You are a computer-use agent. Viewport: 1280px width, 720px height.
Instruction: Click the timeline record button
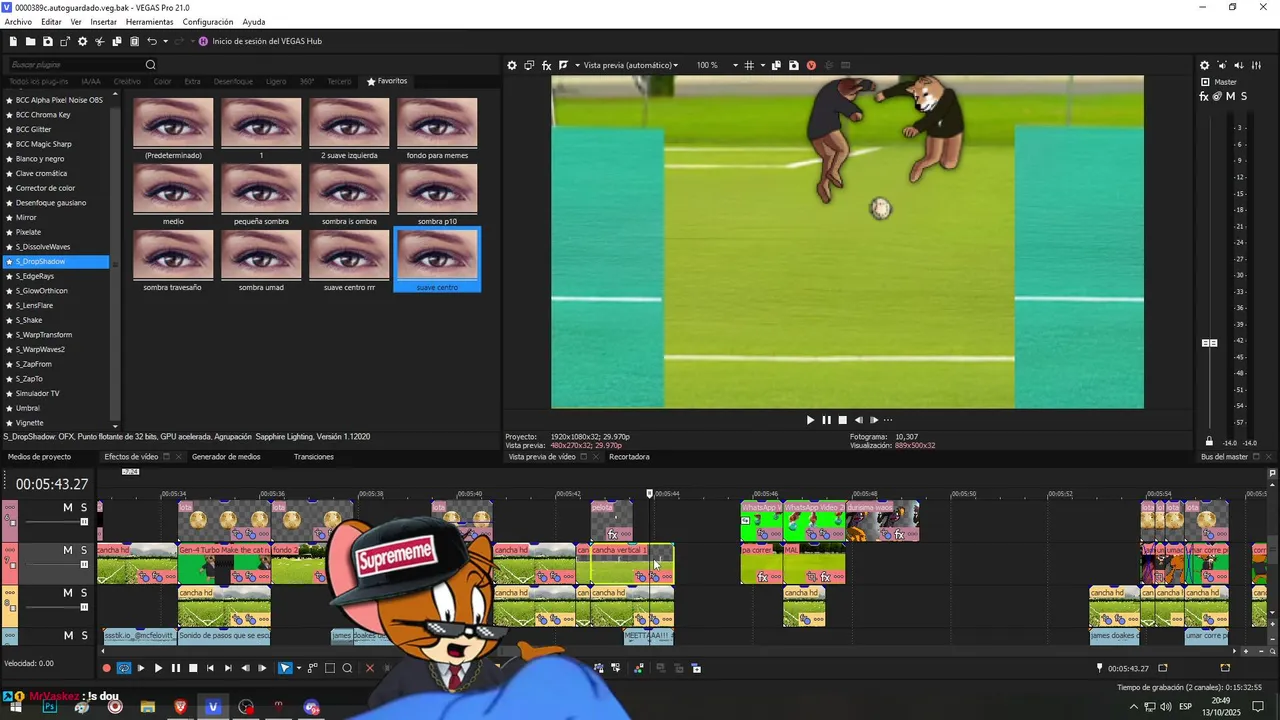point(106,668)
